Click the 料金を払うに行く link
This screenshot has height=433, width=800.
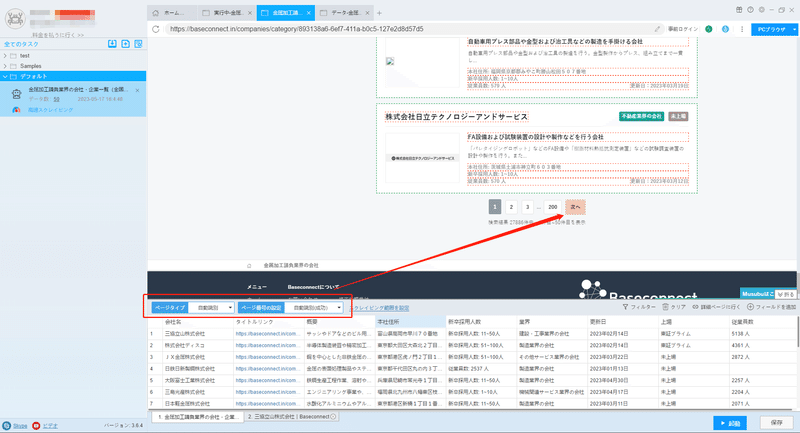tap(58, 35)
